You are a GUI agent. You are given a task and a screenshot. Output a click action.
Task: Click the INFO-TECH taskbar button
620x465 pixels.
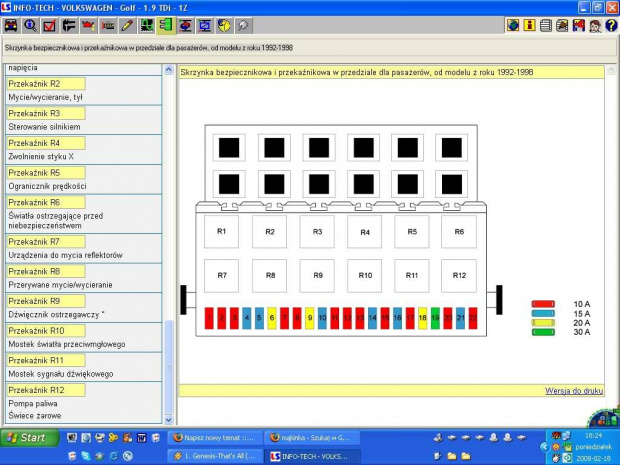tap(312, 456)
